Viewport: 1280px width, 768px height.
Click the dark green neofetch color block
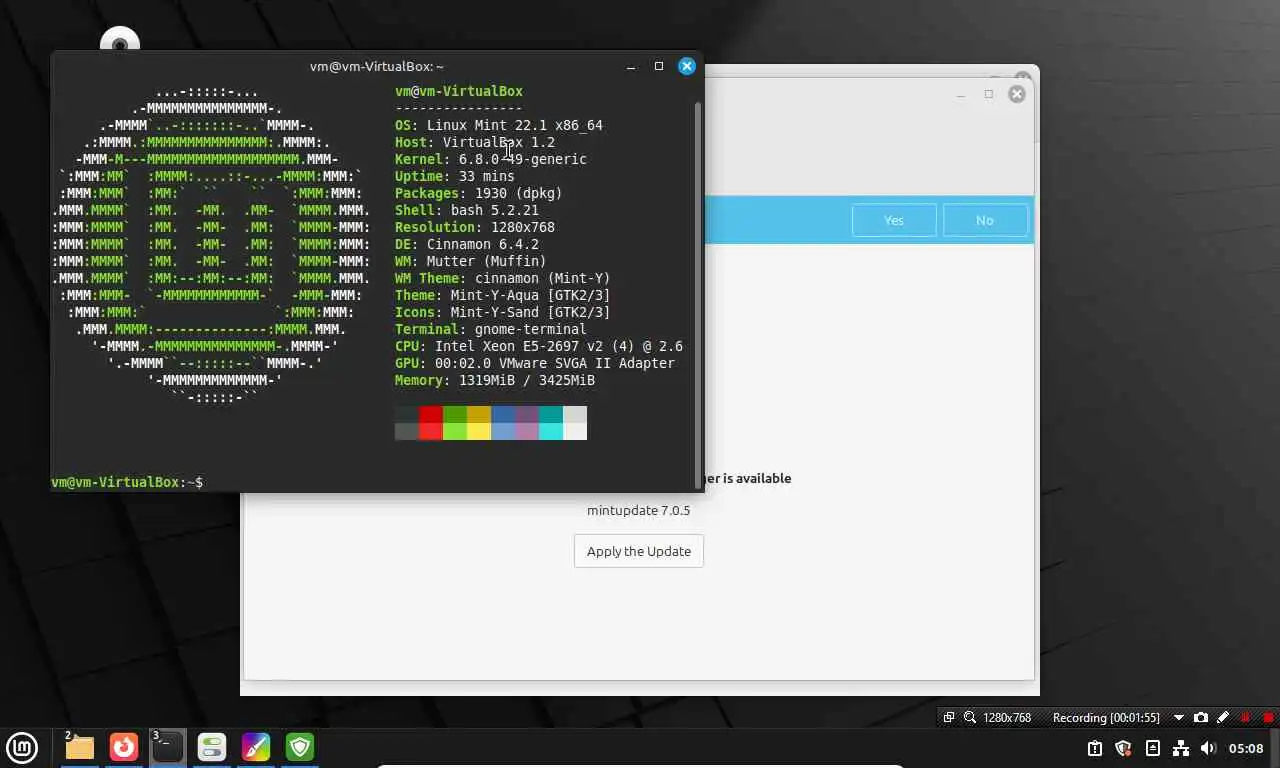coord(455,415)
